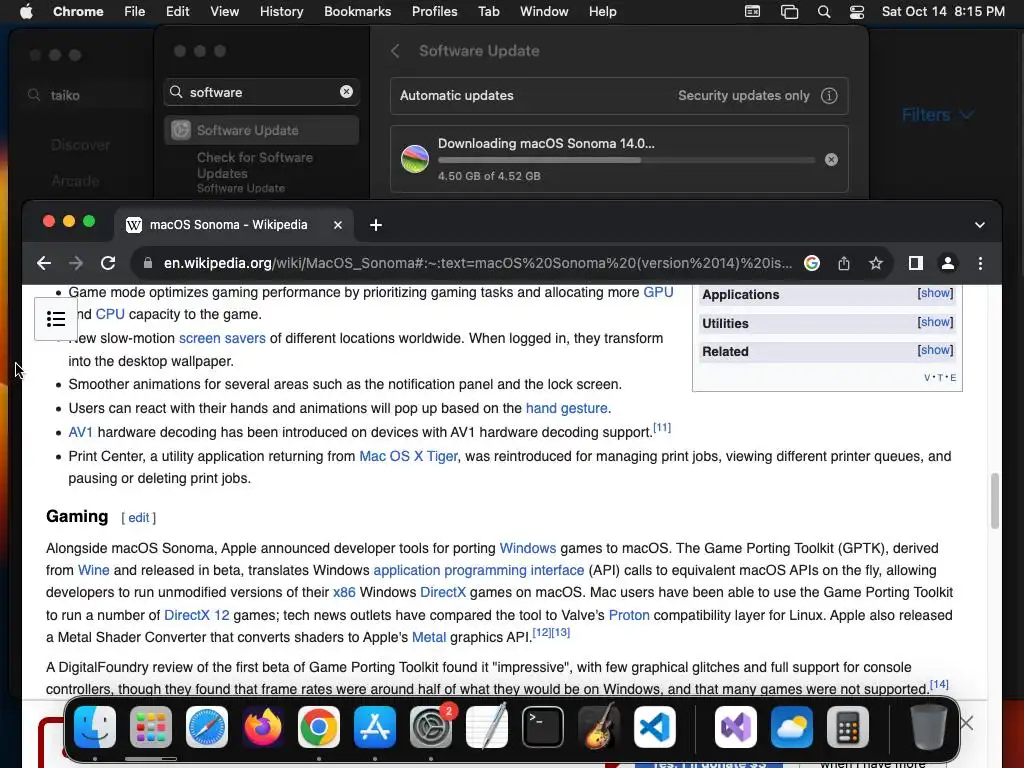1024x768 pixels.
Task: Open the Filters dropdown in App Store
Action: pyautogui.click(x=937, y=115)
